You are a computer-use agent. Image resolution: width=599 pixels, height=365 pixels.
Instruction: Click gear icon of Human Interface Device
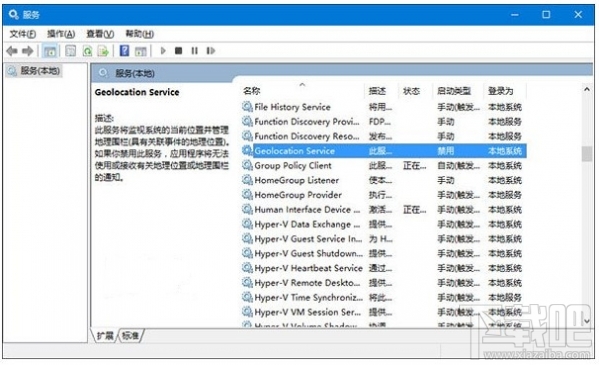coord(247,209)
